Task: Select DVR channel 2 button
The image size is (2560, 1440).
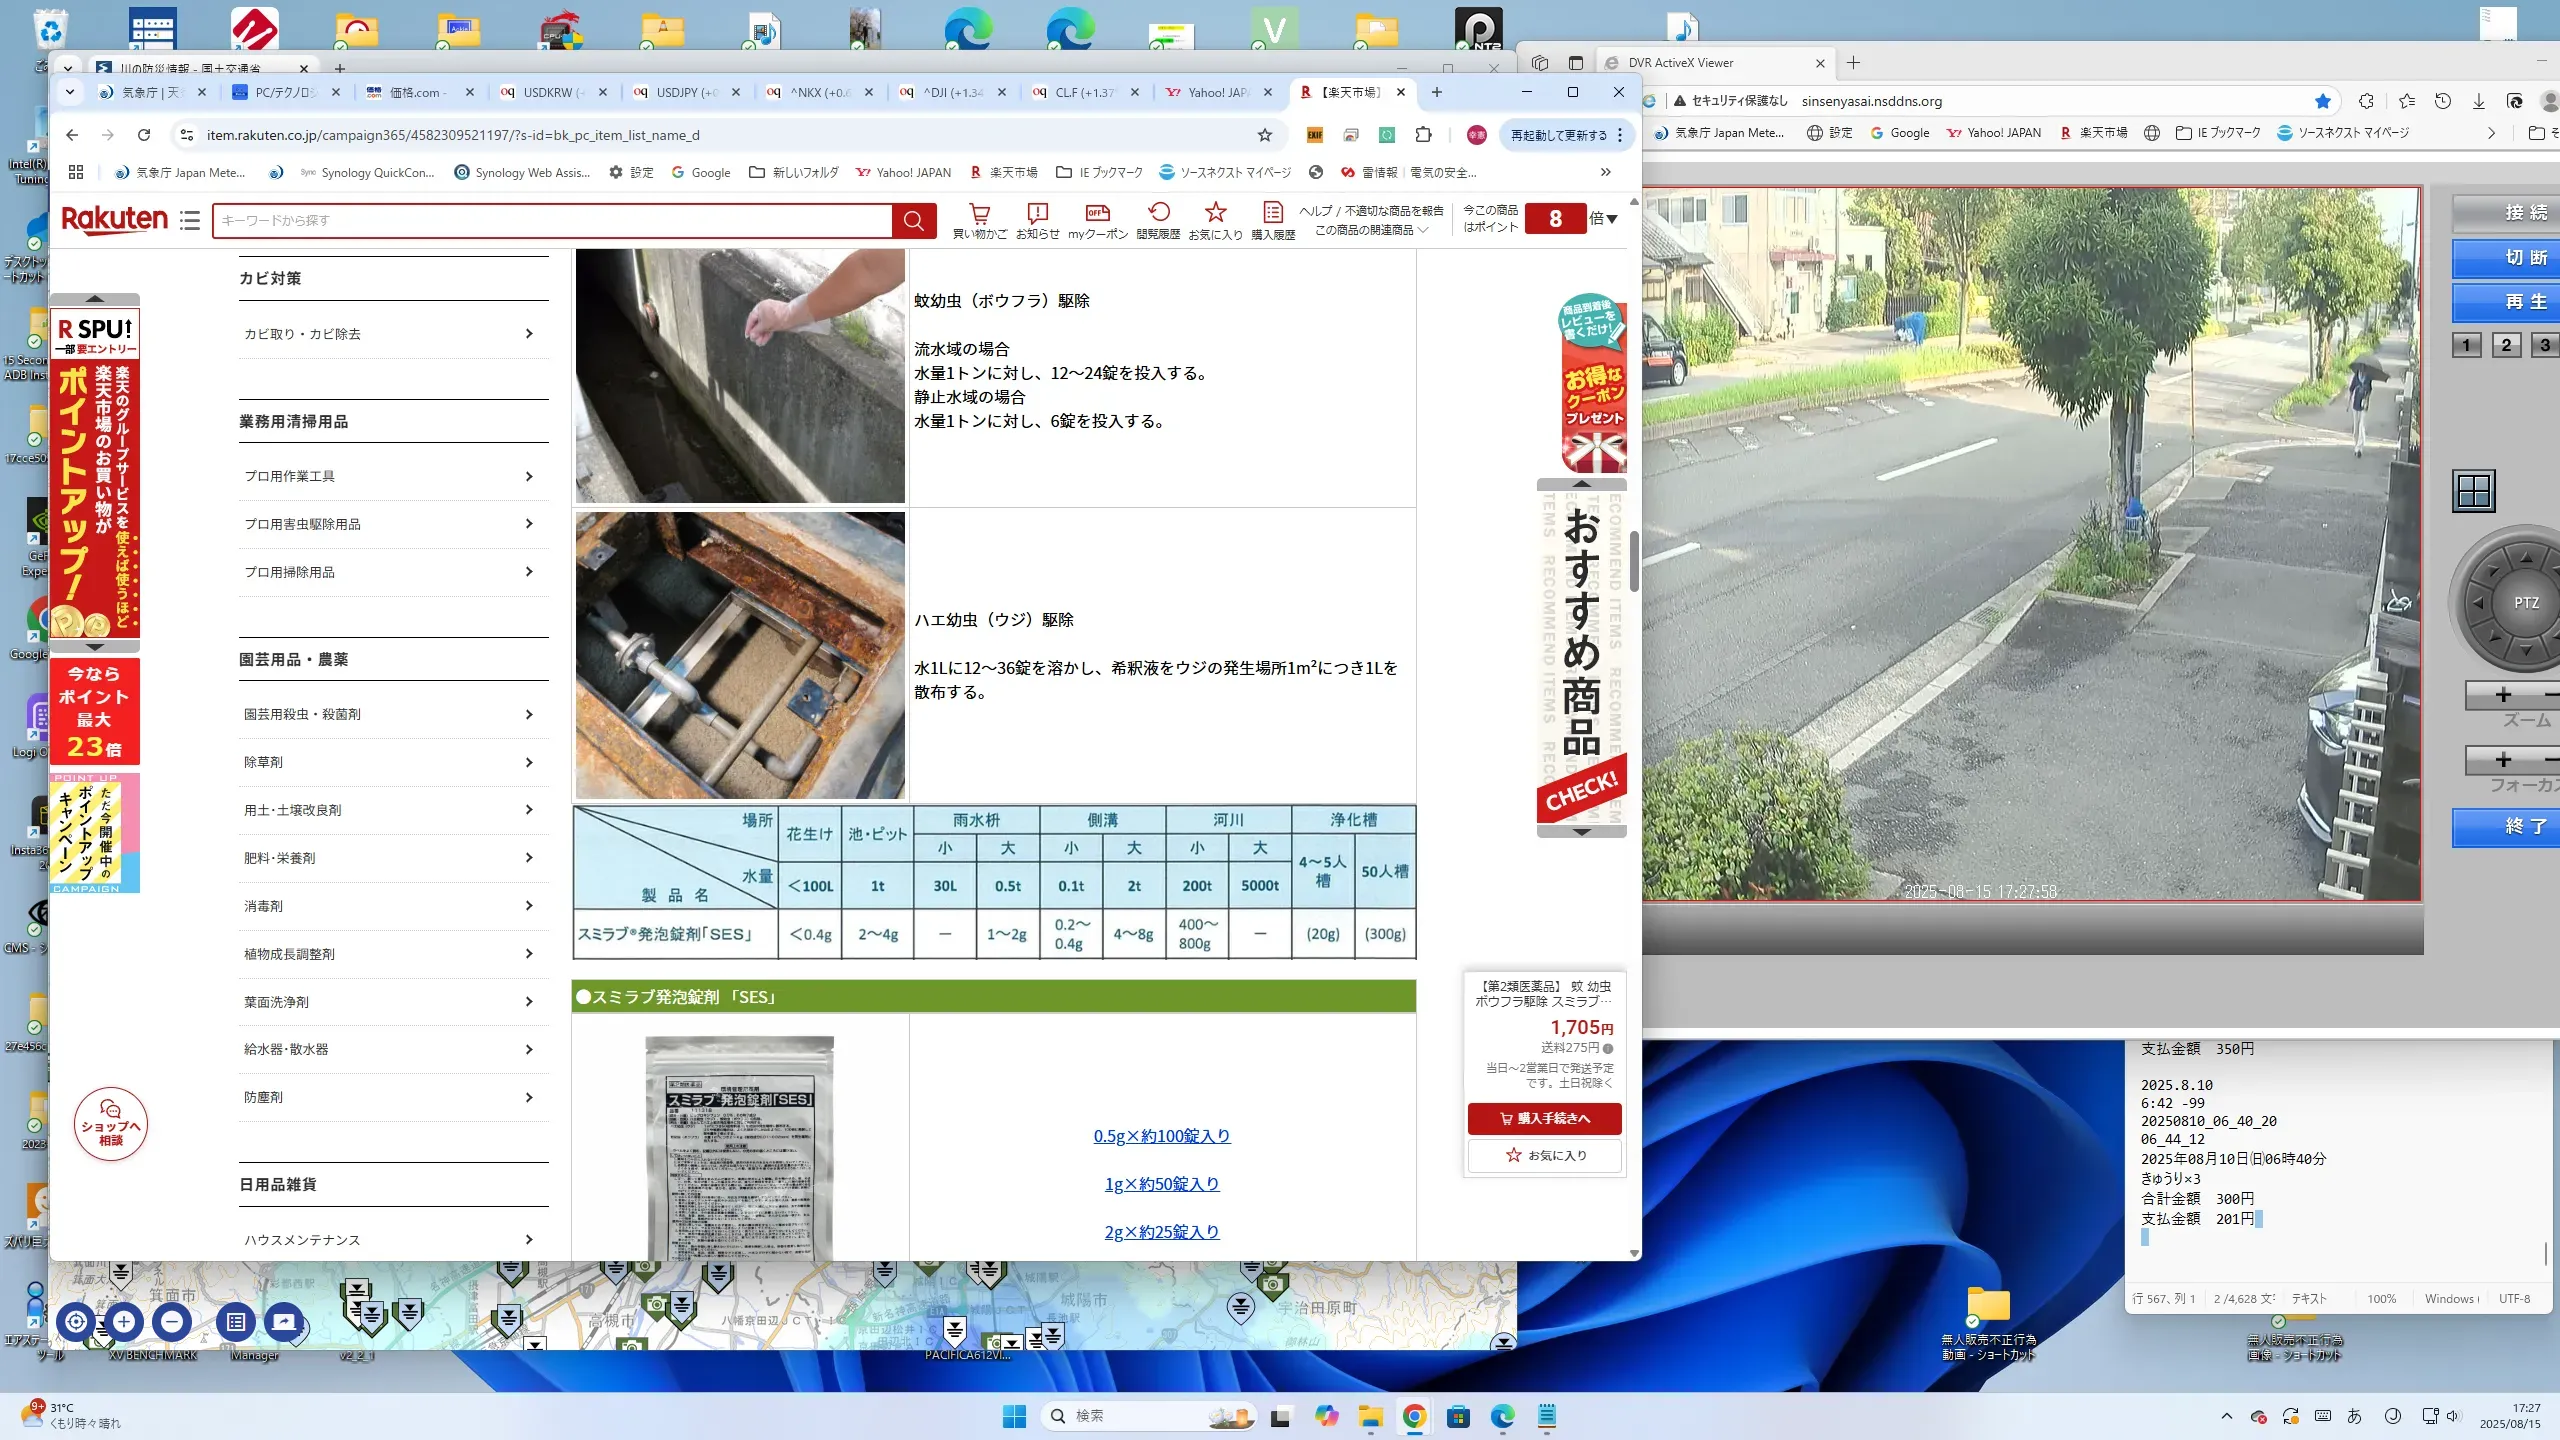Action: click(x=2505, y=345)
